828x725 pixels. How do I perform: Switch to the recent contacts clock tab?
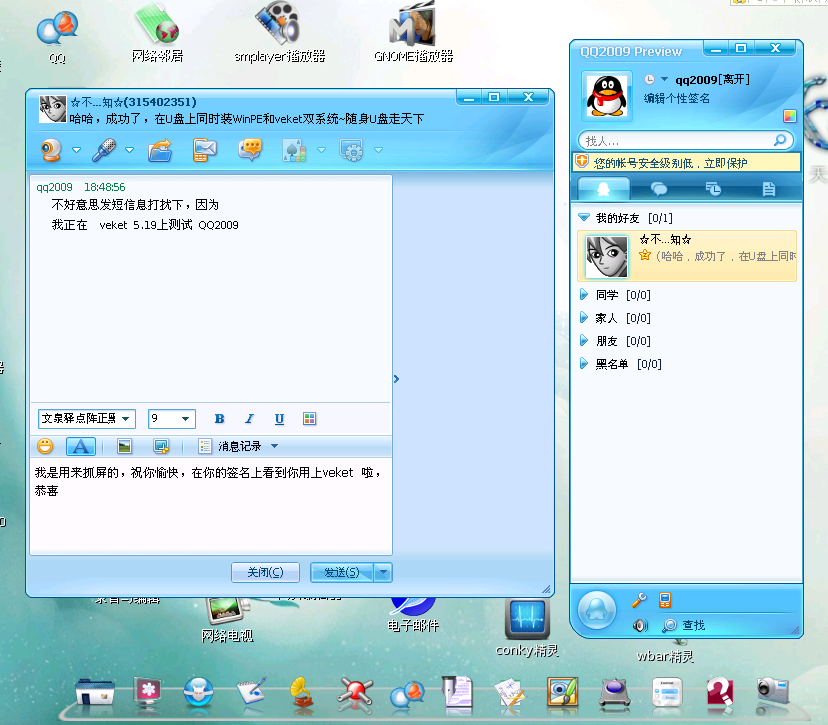pyautogui.click(x=713, y=189)
